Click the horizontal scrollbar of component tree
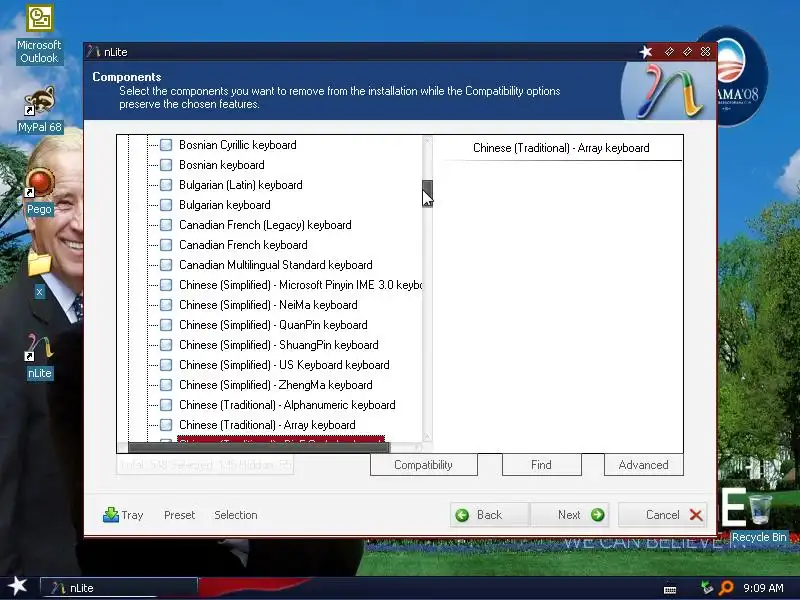The height and width of the screenshot is (600, 800). 259,447
